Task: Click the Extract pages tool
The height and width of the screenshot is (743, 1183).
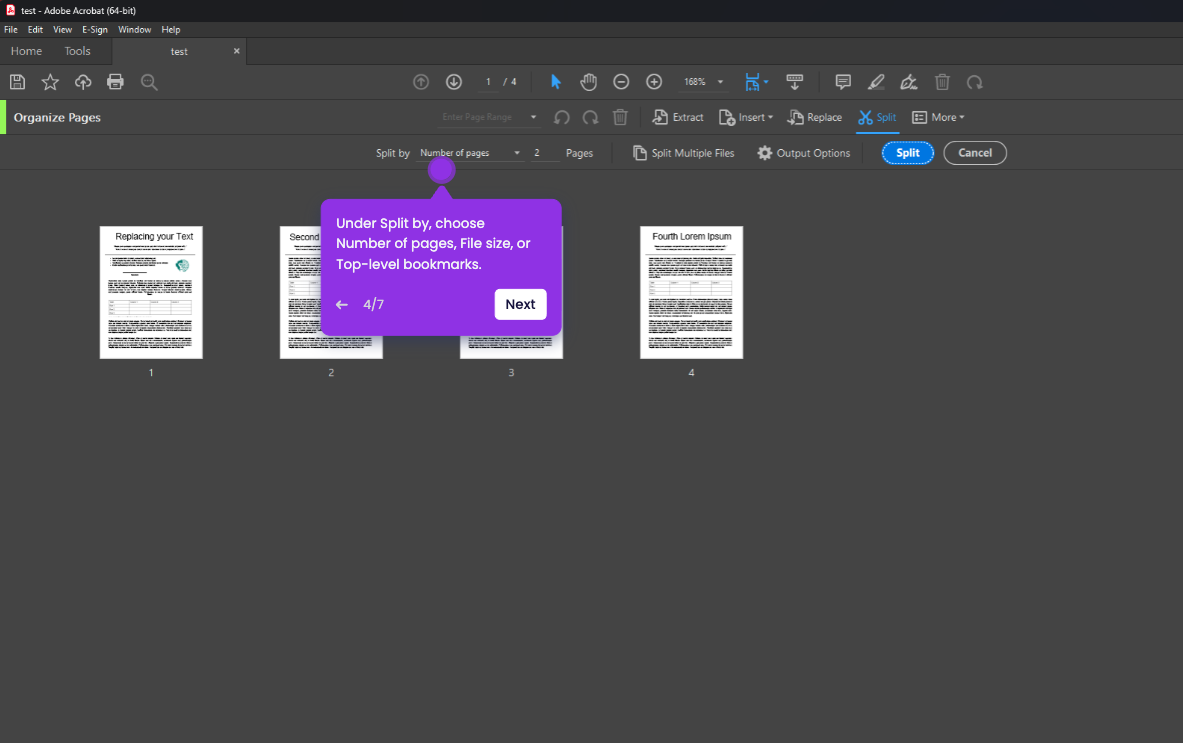Action: [x=678, y=118]
